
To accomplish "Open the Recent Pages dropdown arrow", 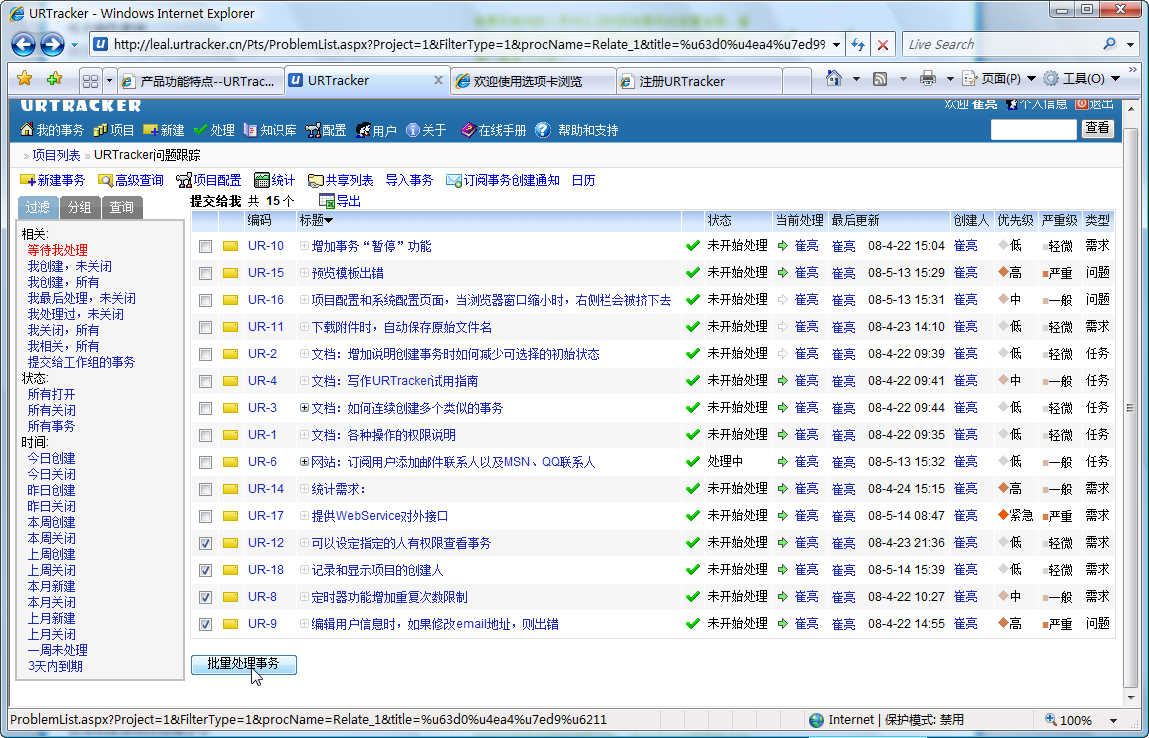I will (x=74, y=45).
